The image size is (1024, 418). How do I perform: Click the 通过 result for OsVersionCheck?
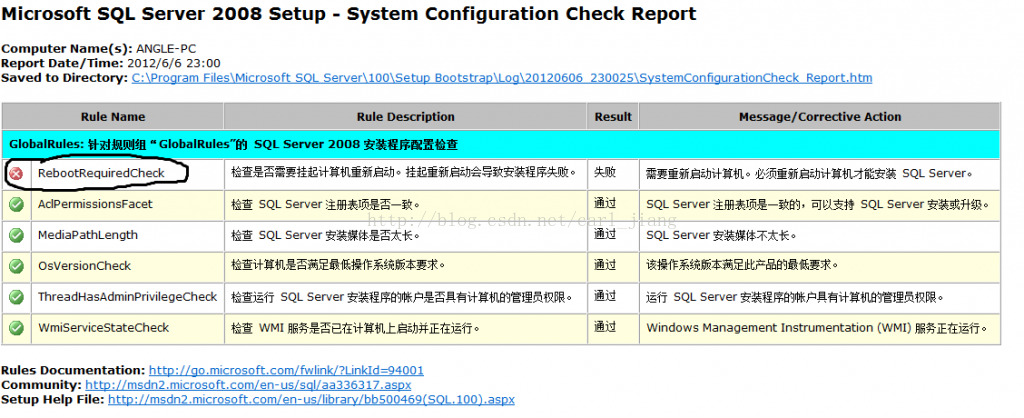coord(605,265)
